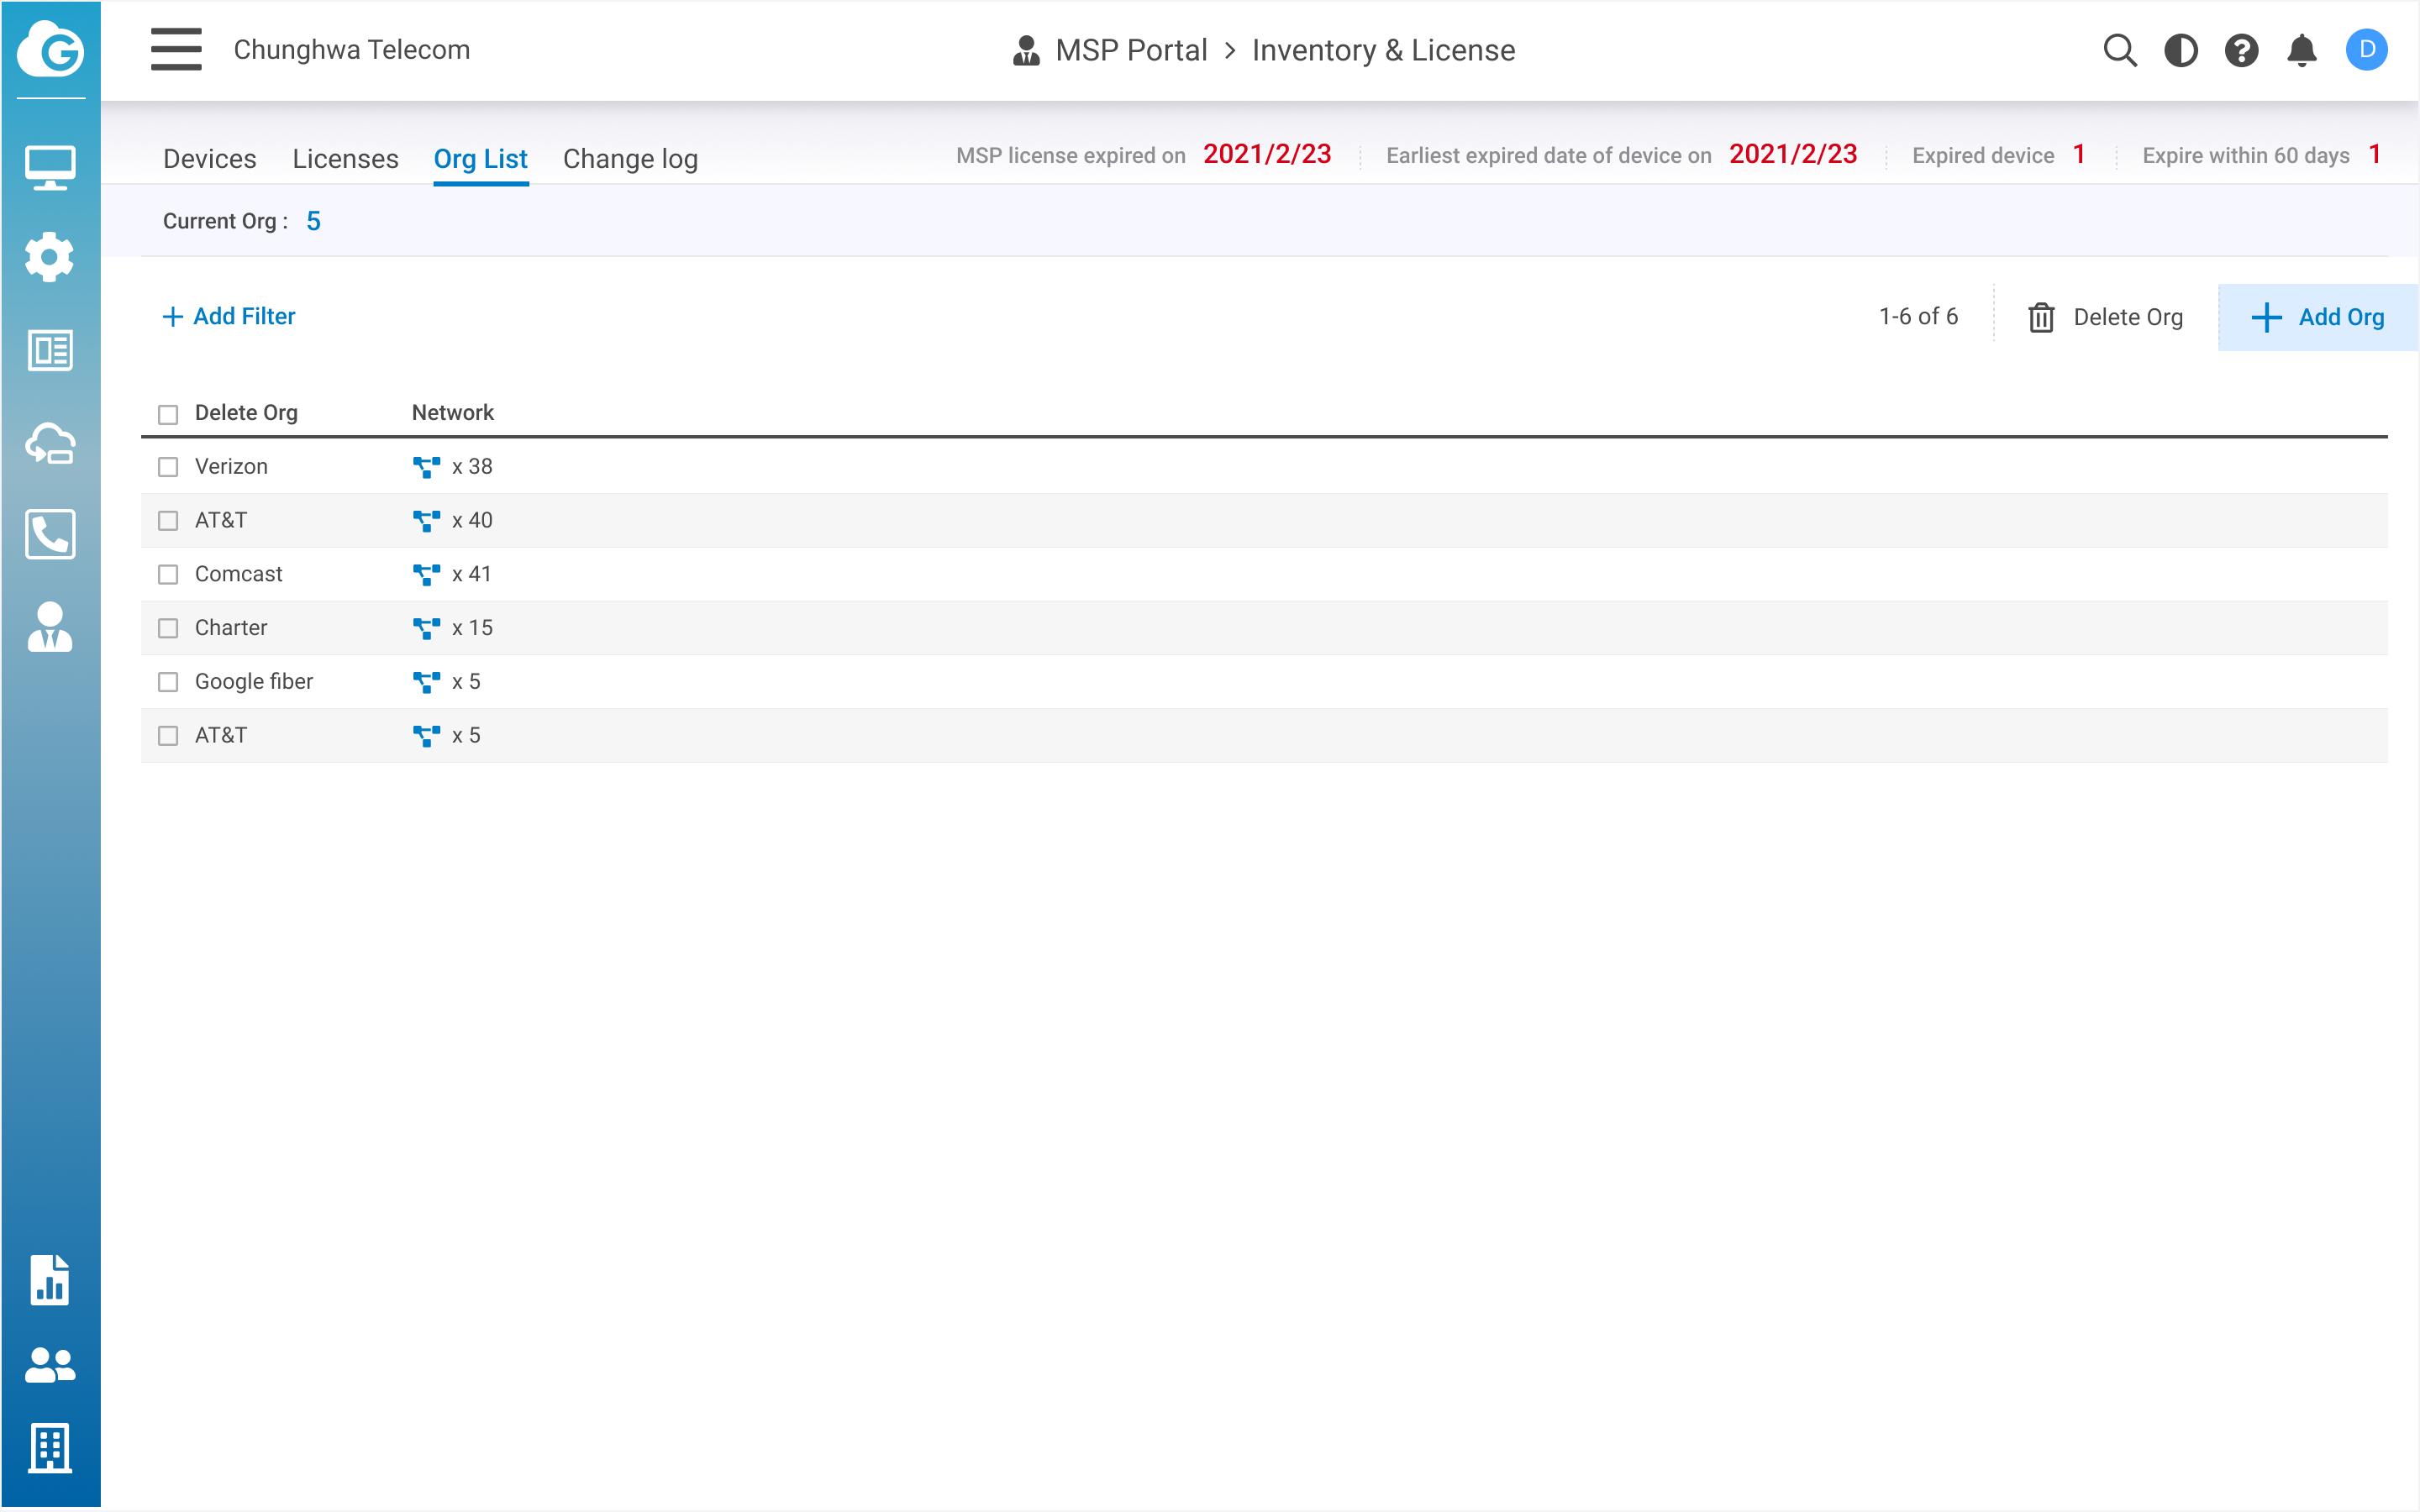Open the help question mark icon
The height and width of the screenshot is (1512, 2420).
(2241, 50)
